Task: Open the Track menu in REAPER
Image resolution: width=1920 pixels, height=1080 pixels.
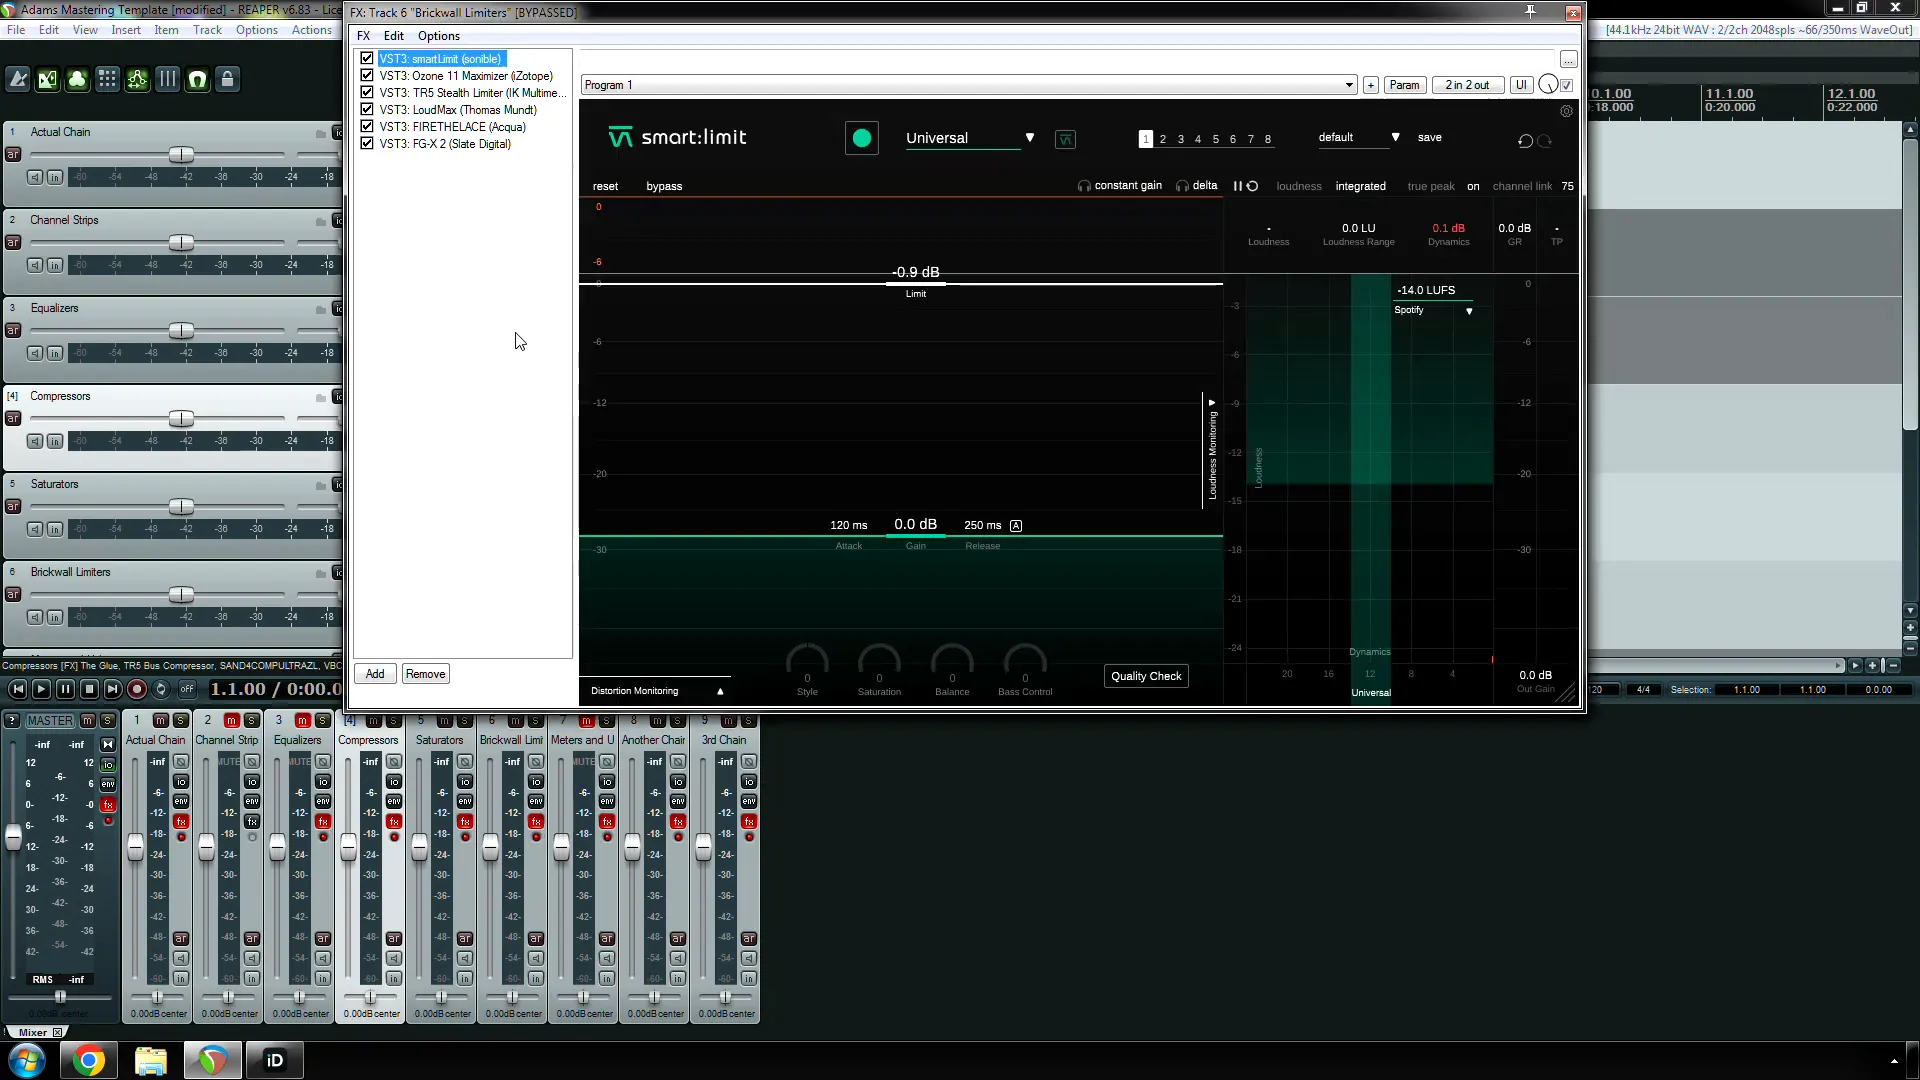Action: [207, 30]
